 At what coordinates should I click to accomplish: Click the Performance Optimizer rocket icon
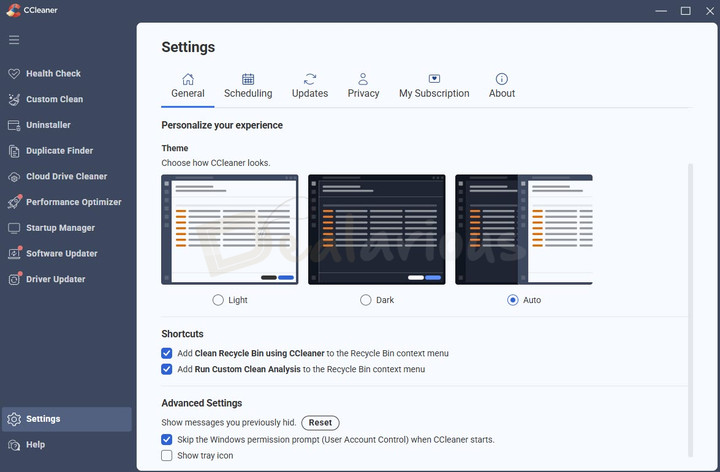pos(14,202)
